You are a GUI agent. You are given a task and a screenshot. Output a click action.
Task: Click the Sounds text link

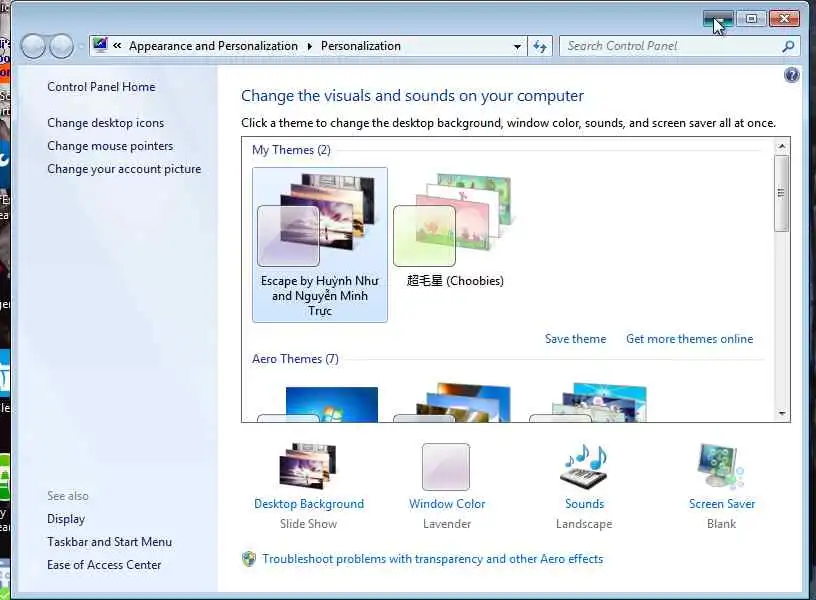click(584, 504)
